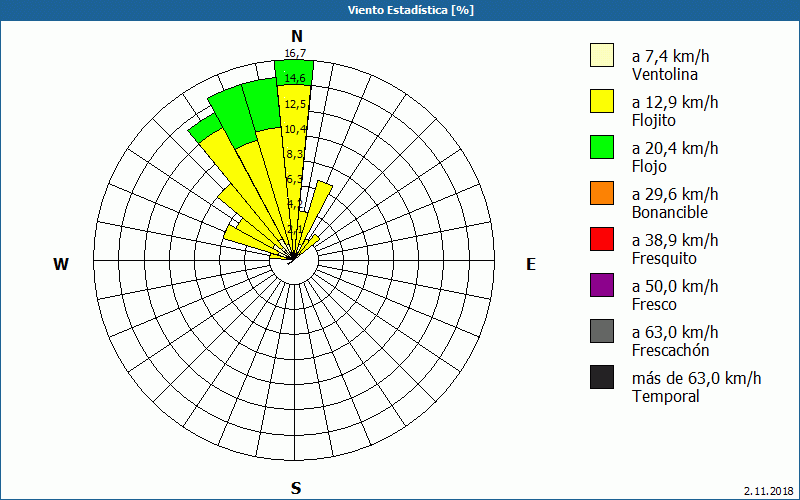Click the W compass label
Image resolution: width=800 pixels, height=500 pixels.
[61, 264]
